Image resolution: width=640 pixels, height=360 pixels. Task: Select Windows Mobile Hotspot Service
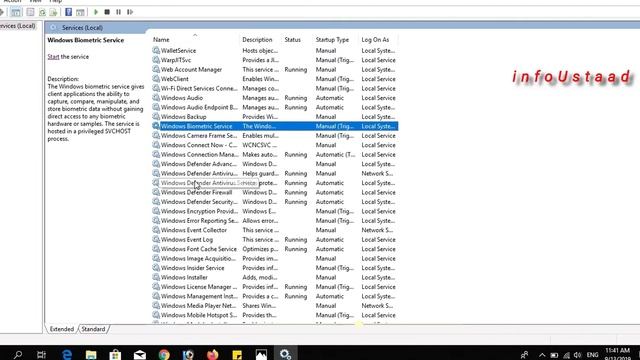[x=275, y=315]
